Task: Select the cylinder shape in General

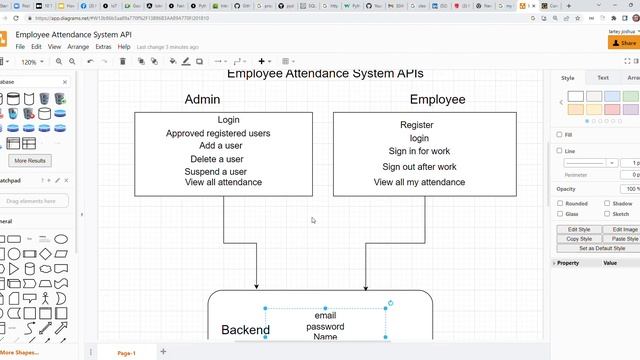Action: tap(30, 269)
